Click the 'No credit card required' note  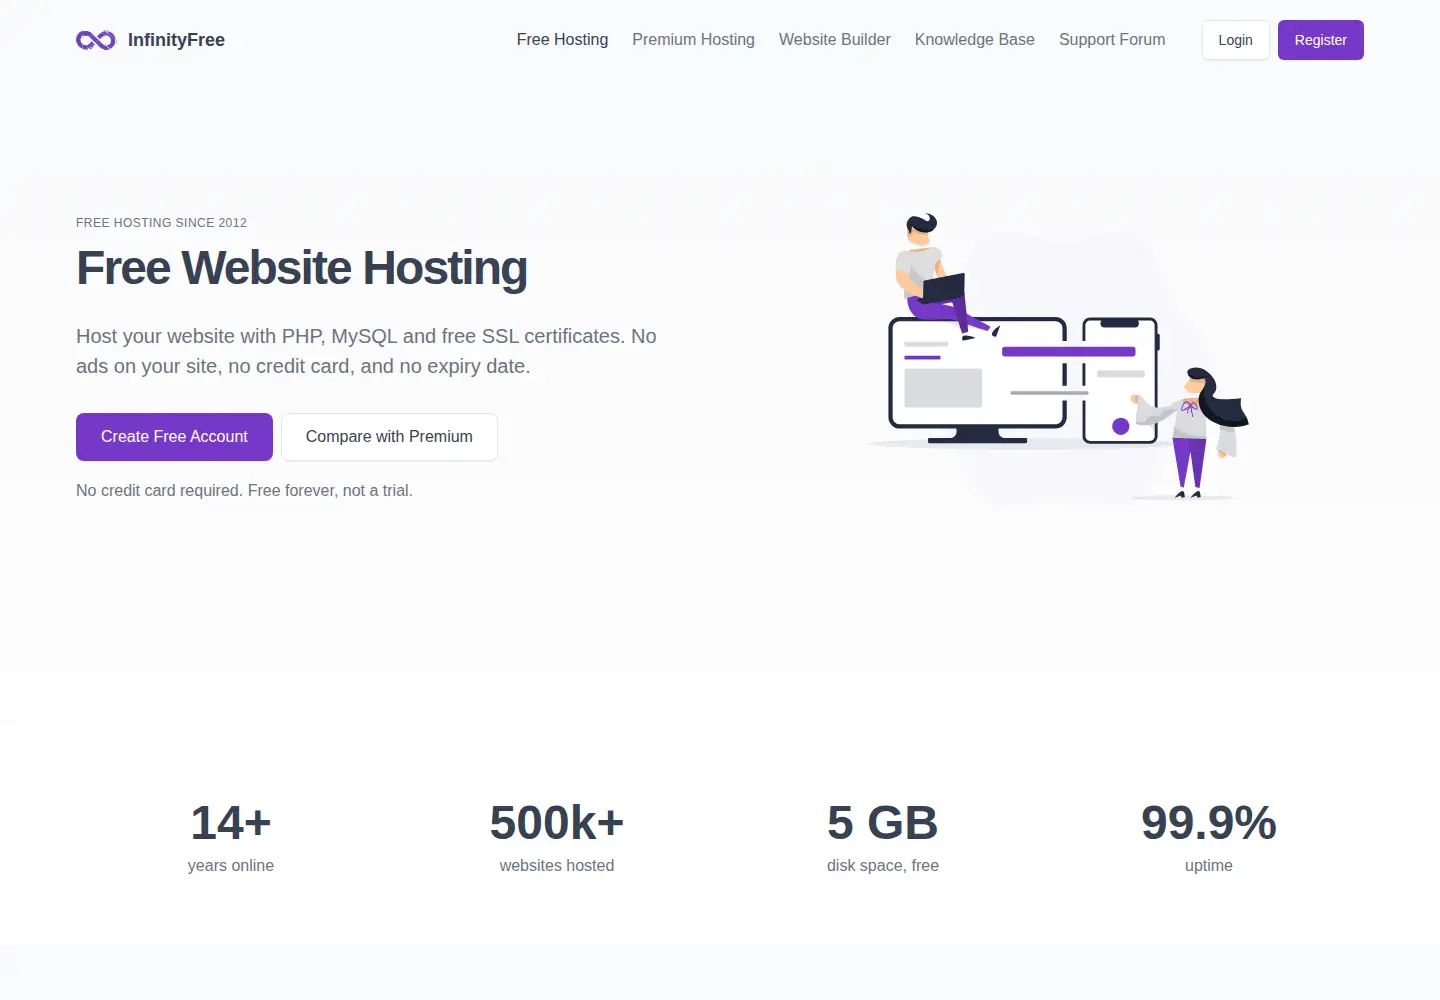[244, 491]
